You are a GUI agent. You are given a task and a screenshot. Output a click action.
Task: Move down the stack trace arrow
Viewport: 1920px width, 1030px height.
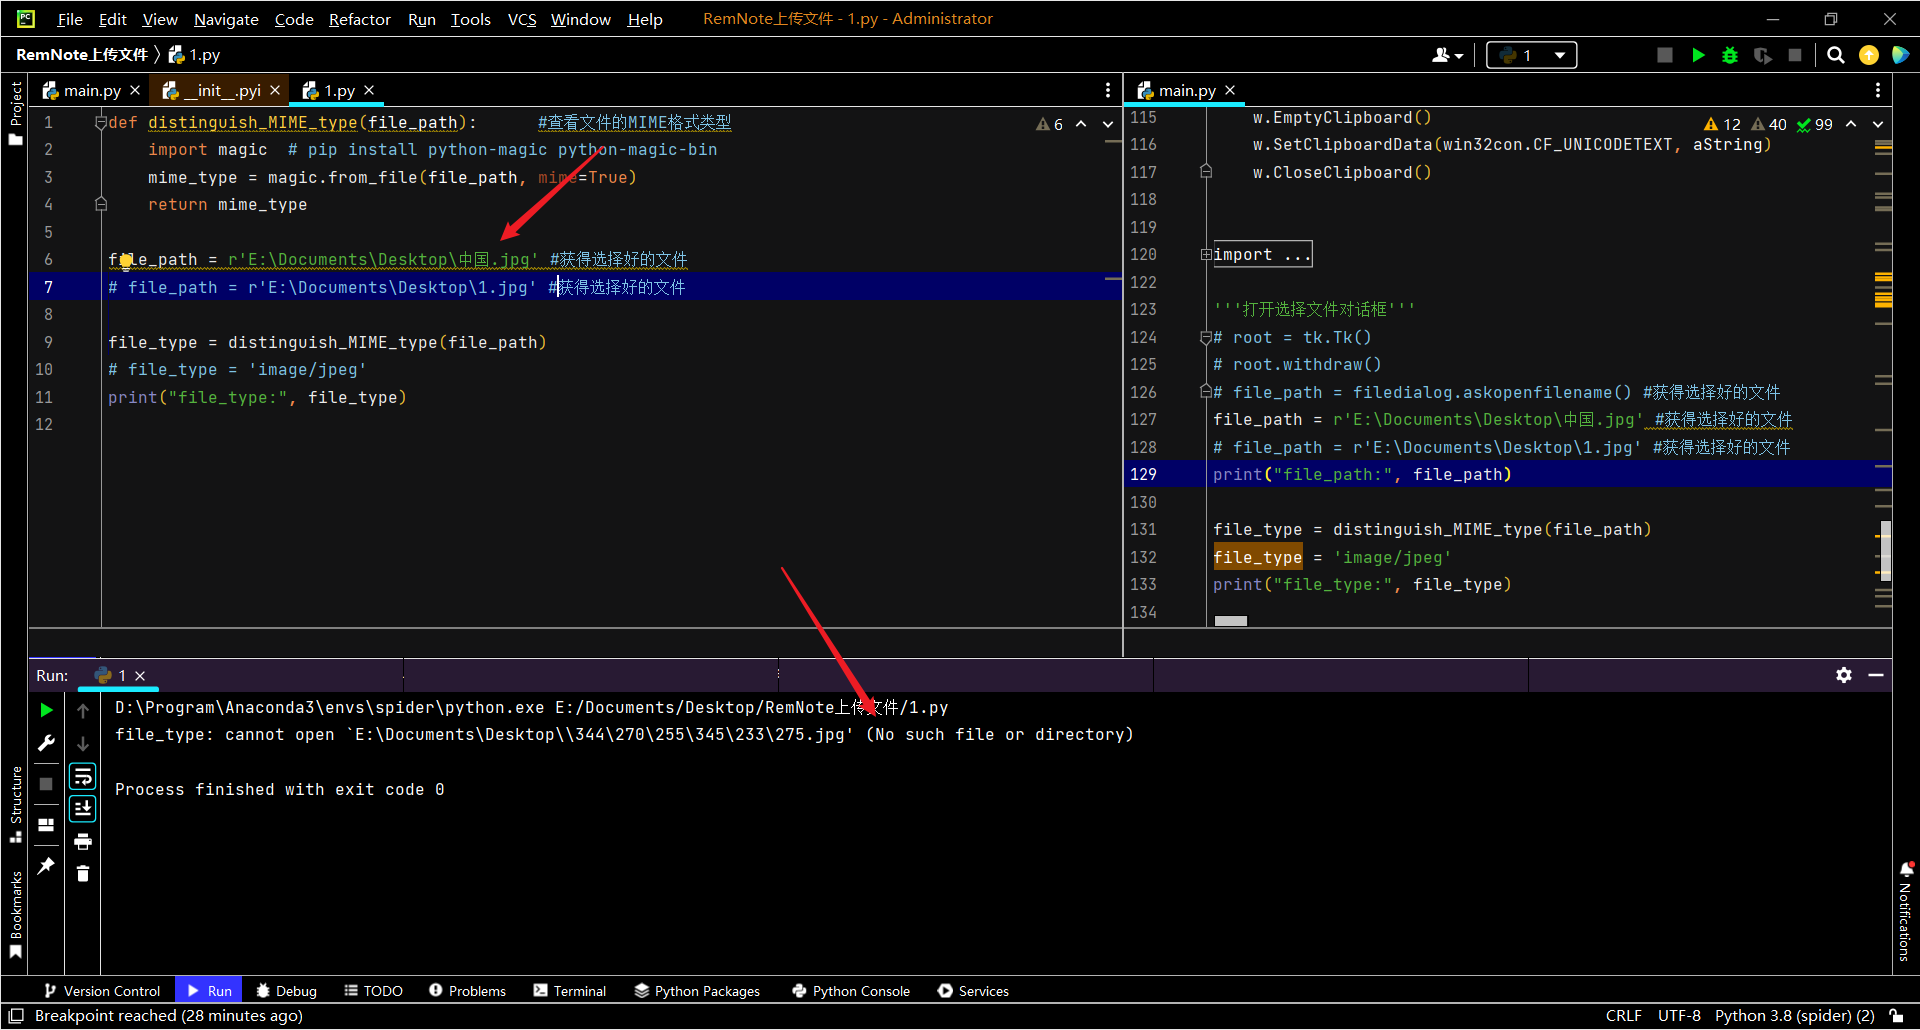83,743
